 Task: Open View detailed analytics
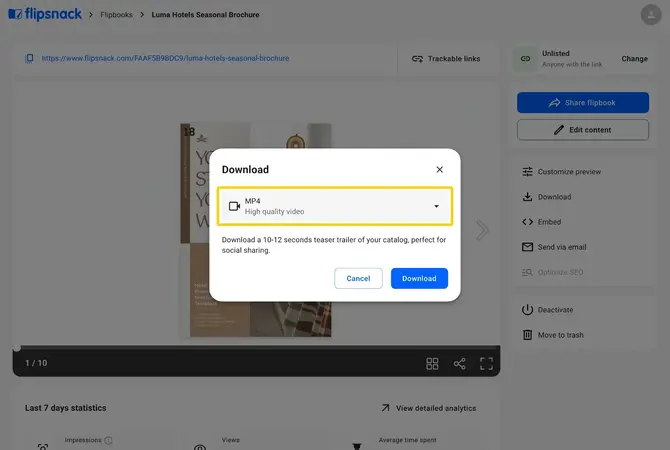[x=429, y=408]
